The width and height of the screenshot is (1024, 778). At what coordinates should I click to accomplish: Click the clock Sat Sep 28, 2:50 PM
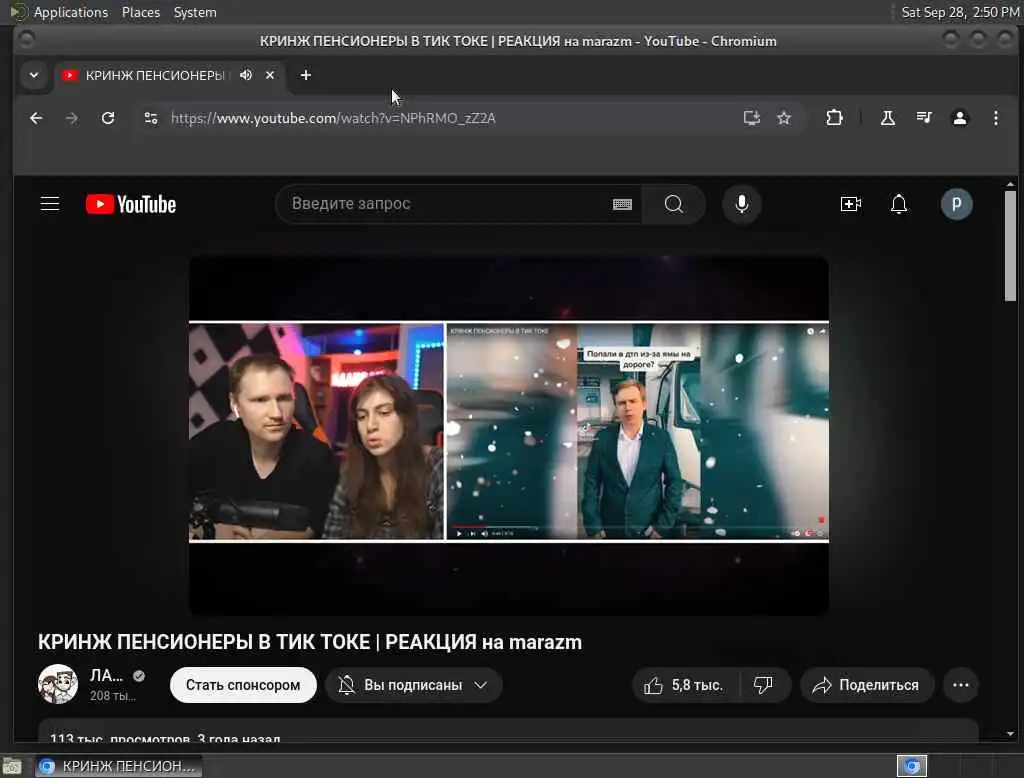point(959,12)
